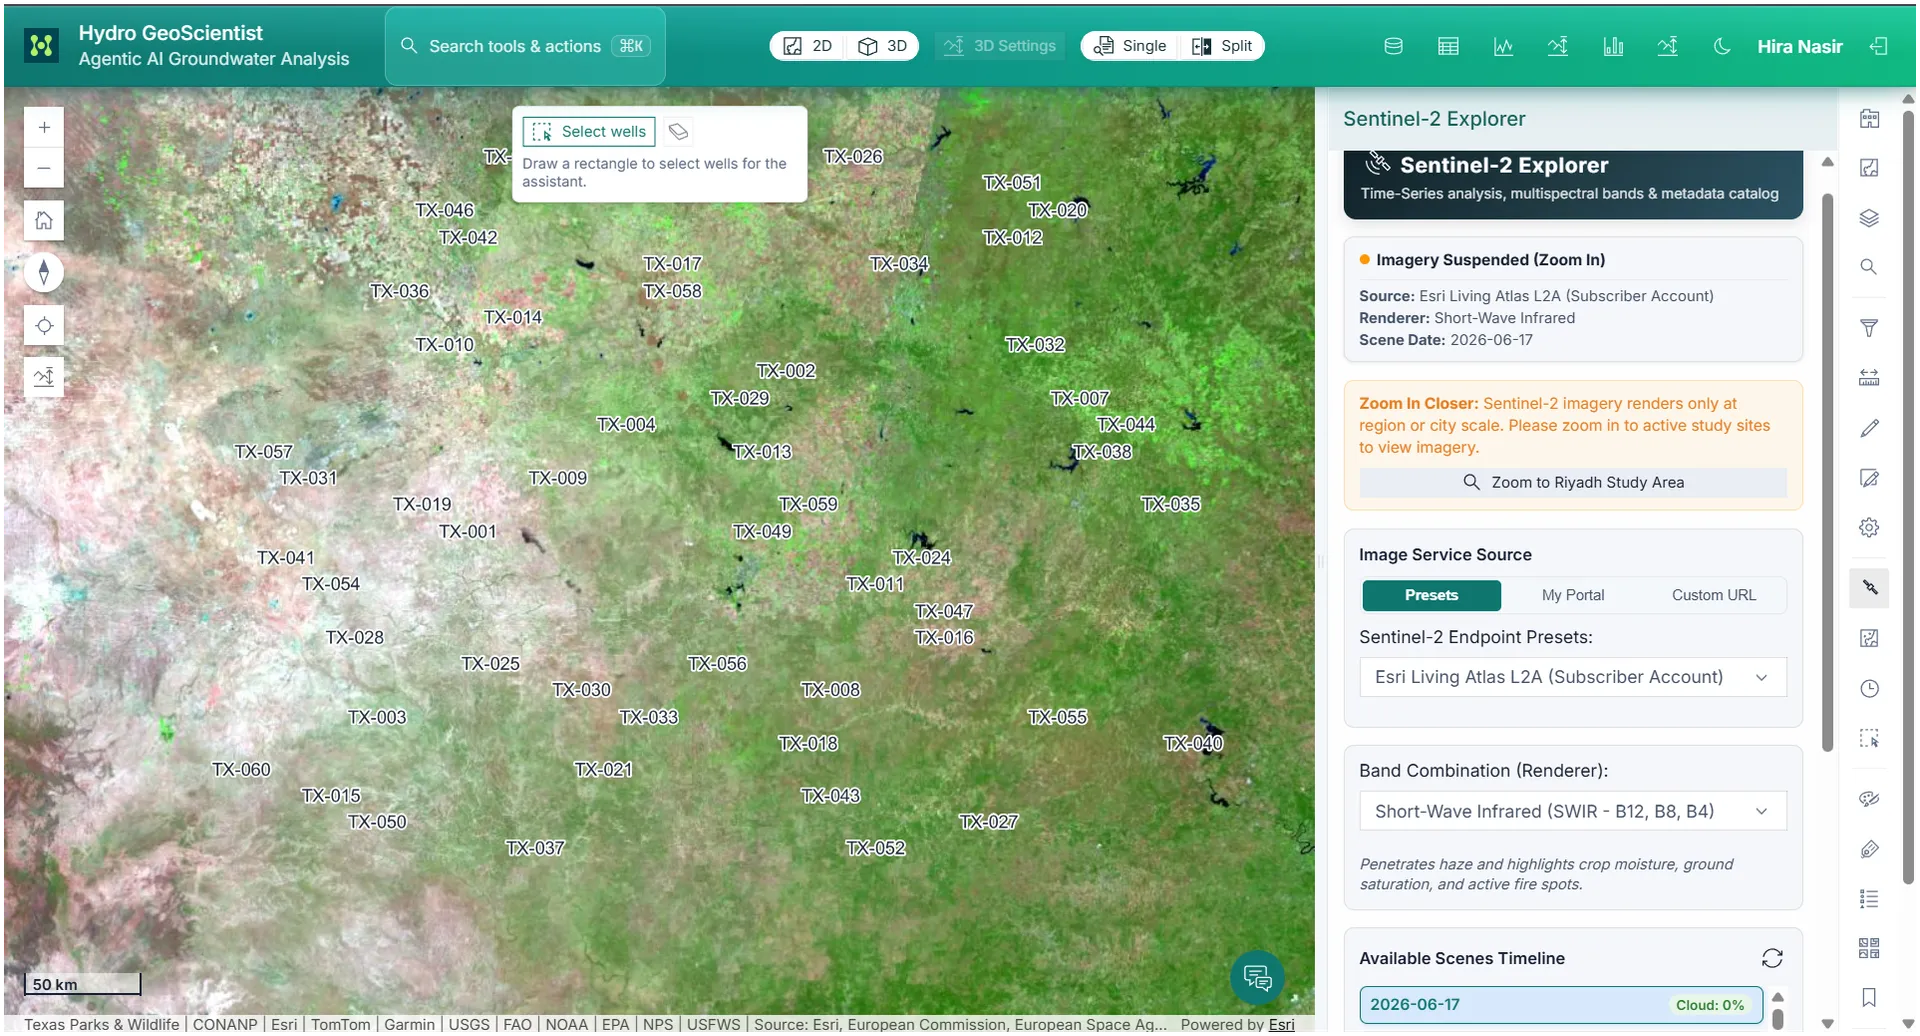
Task: Open the basemap icon in right sidebar
Action: click(1869, 168)
